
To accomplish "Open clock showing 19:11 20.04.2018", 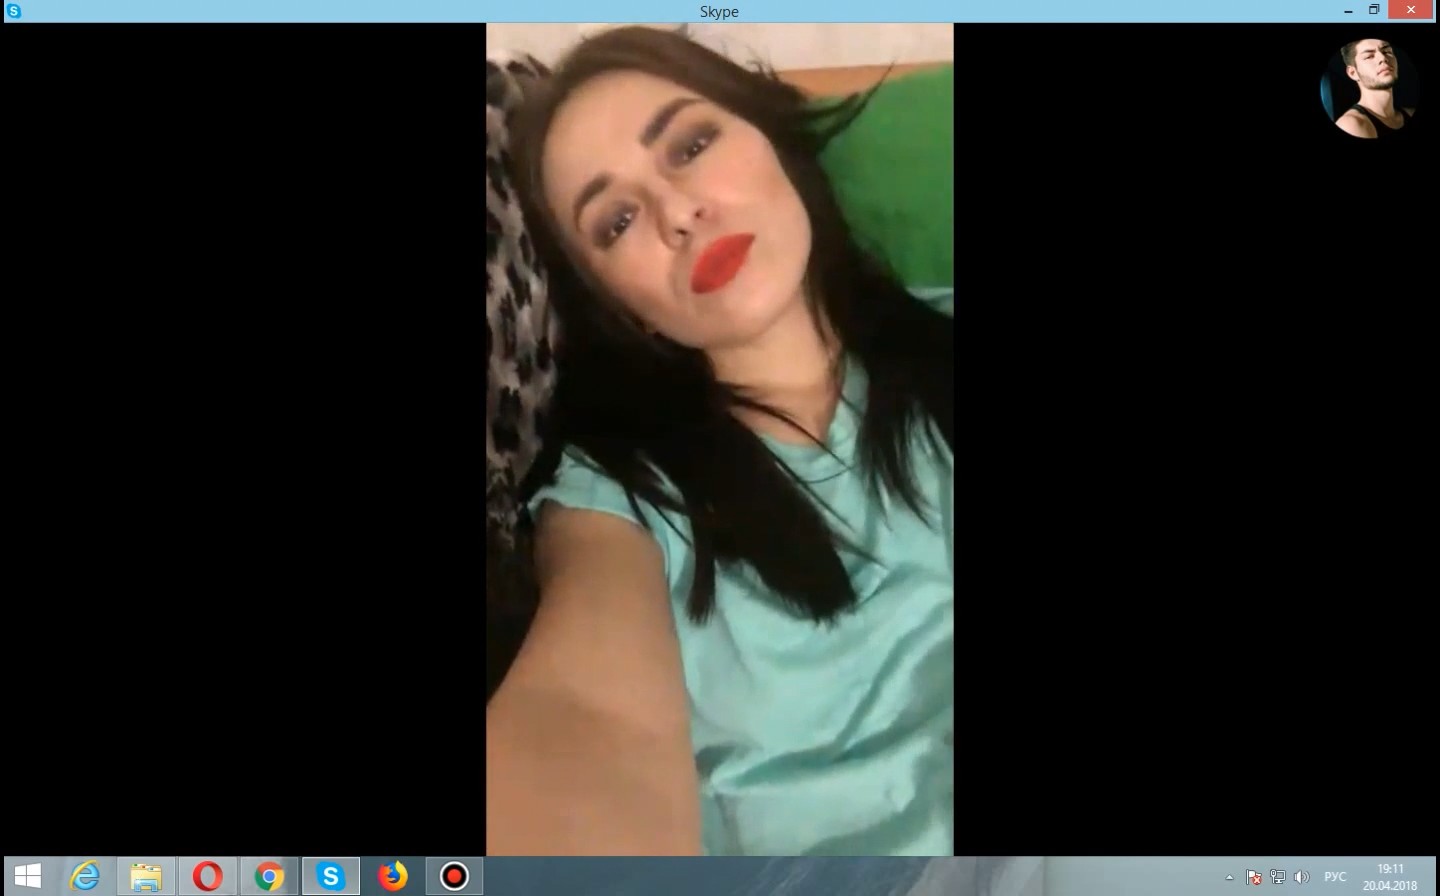I will (1390, 877).
